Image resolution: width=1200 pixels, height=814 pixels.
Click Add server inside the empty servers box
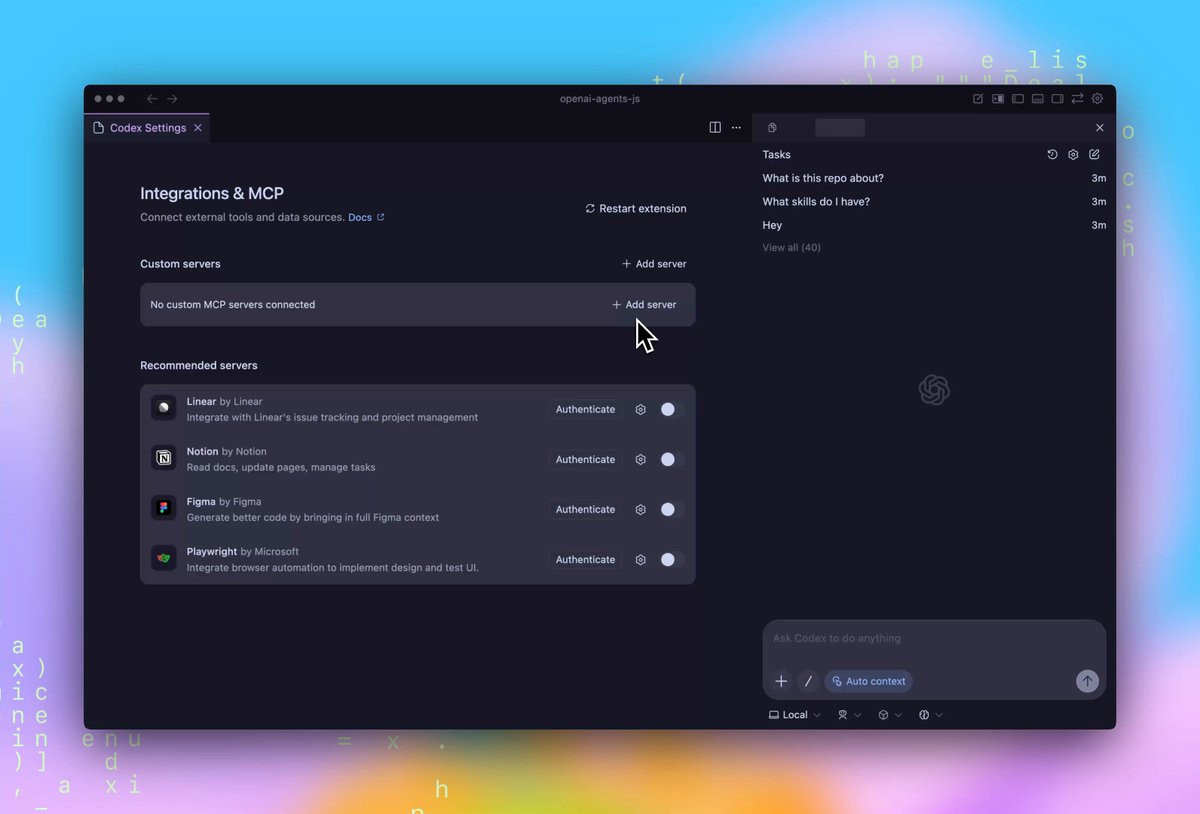644,304
